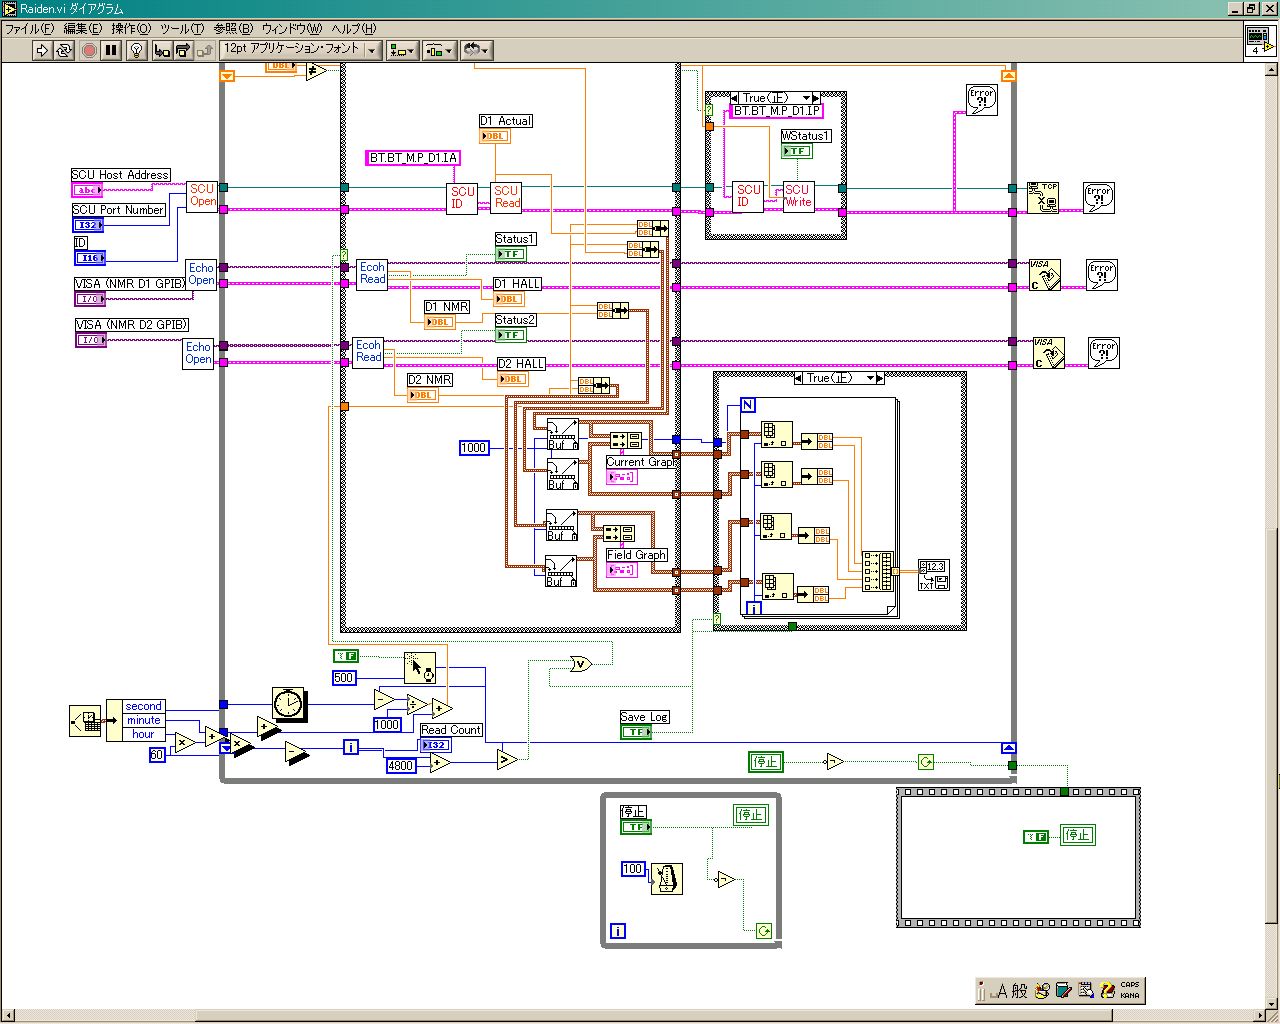
Task: Click the Step Over toolbar button
Action: tap(183, 50)
